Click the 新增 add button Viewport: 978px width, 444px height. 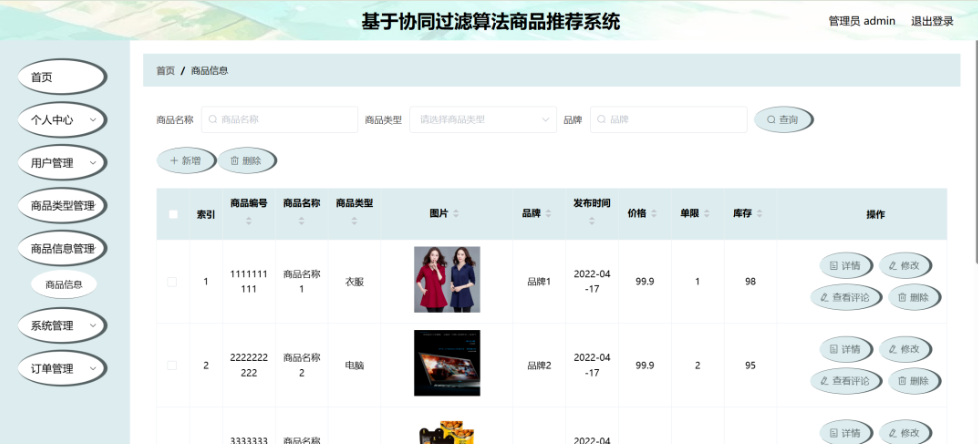click(186, 160)
